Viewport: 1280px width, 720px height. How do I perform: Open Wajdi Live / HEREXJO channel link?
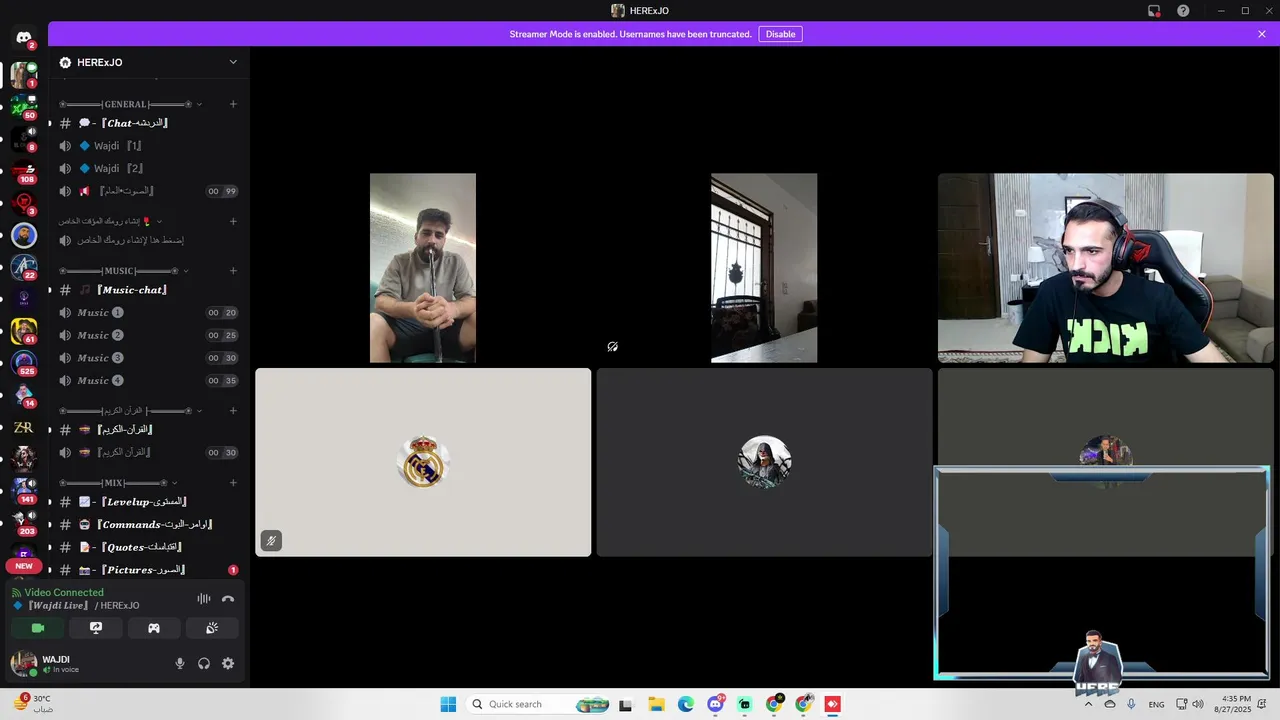click(76, 606)
